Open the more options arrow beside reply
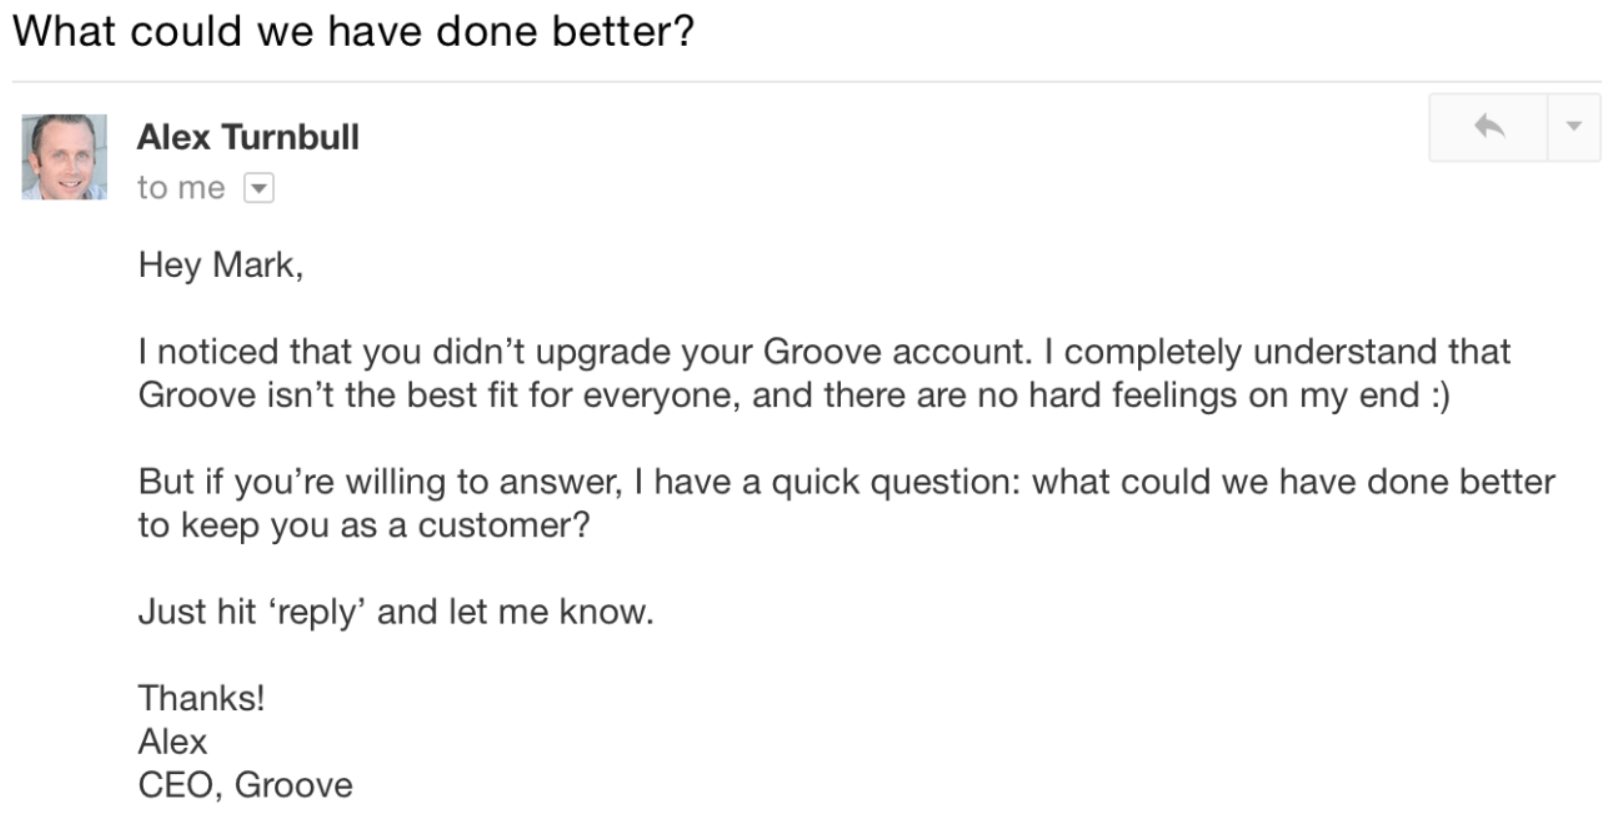The height and width of the screenshot is (834, 1618). (1574, 127)
